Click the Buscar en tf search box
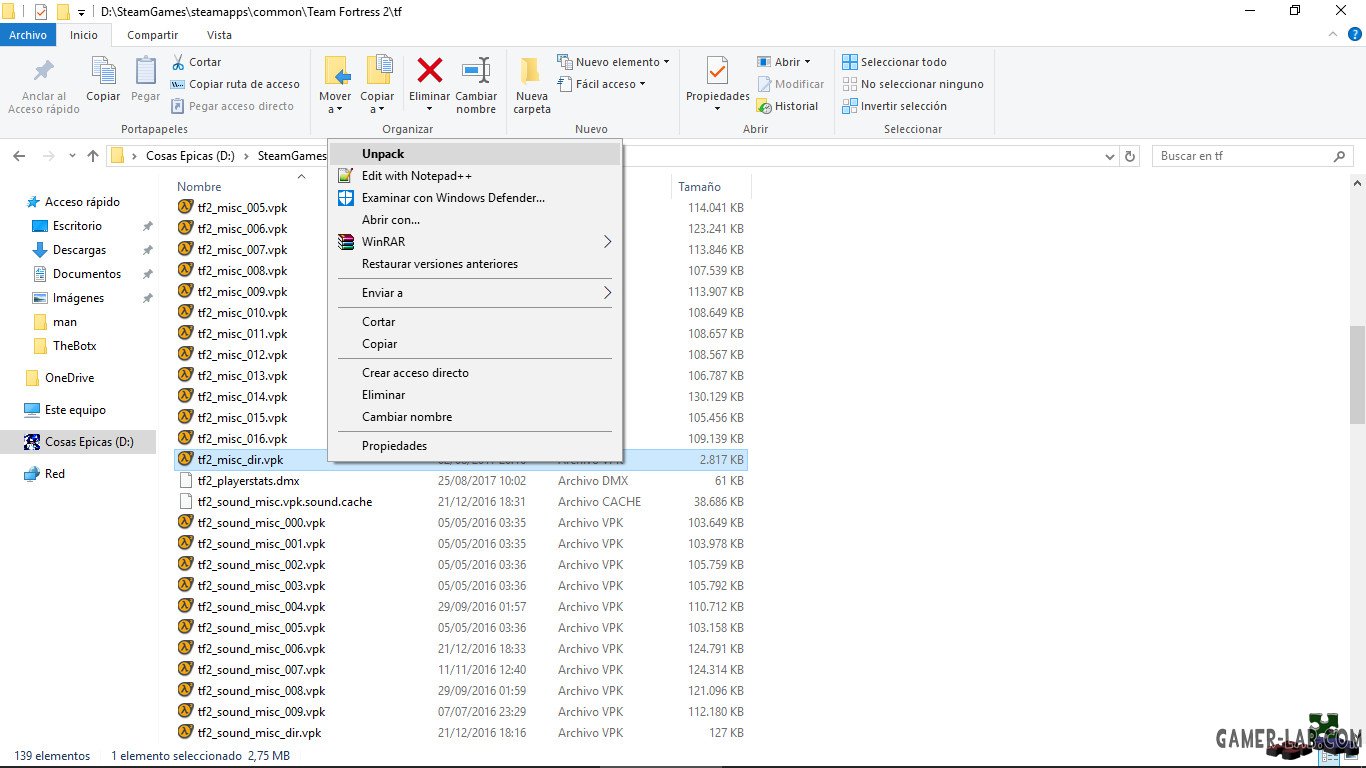This screenshot has width=1366, height=768. (1253, 156)
